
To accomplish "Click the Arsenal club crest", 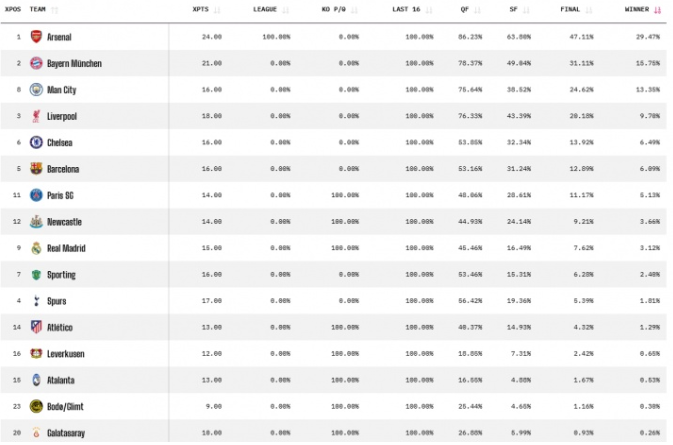I will [x=37, y=37].
